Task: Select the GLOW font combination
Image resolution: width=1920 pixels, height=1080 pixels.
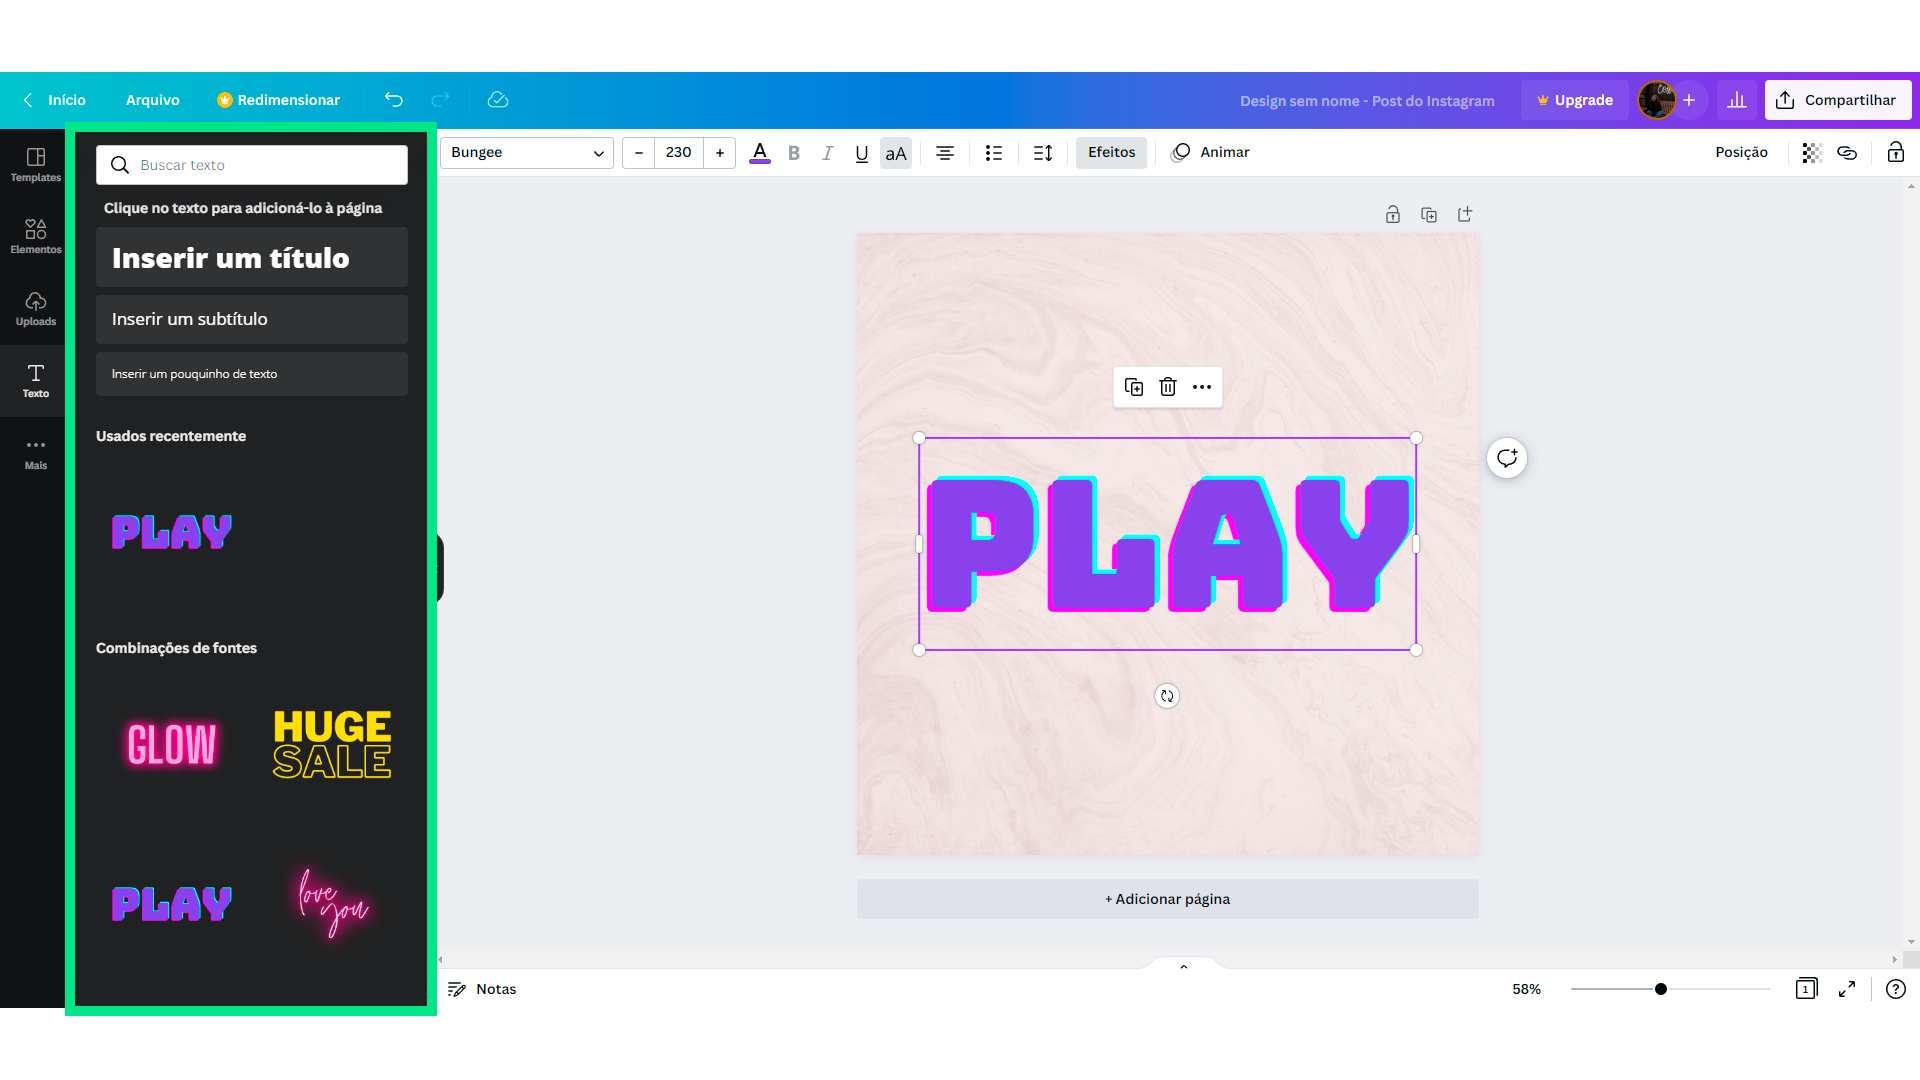Action: coord(172,745)
